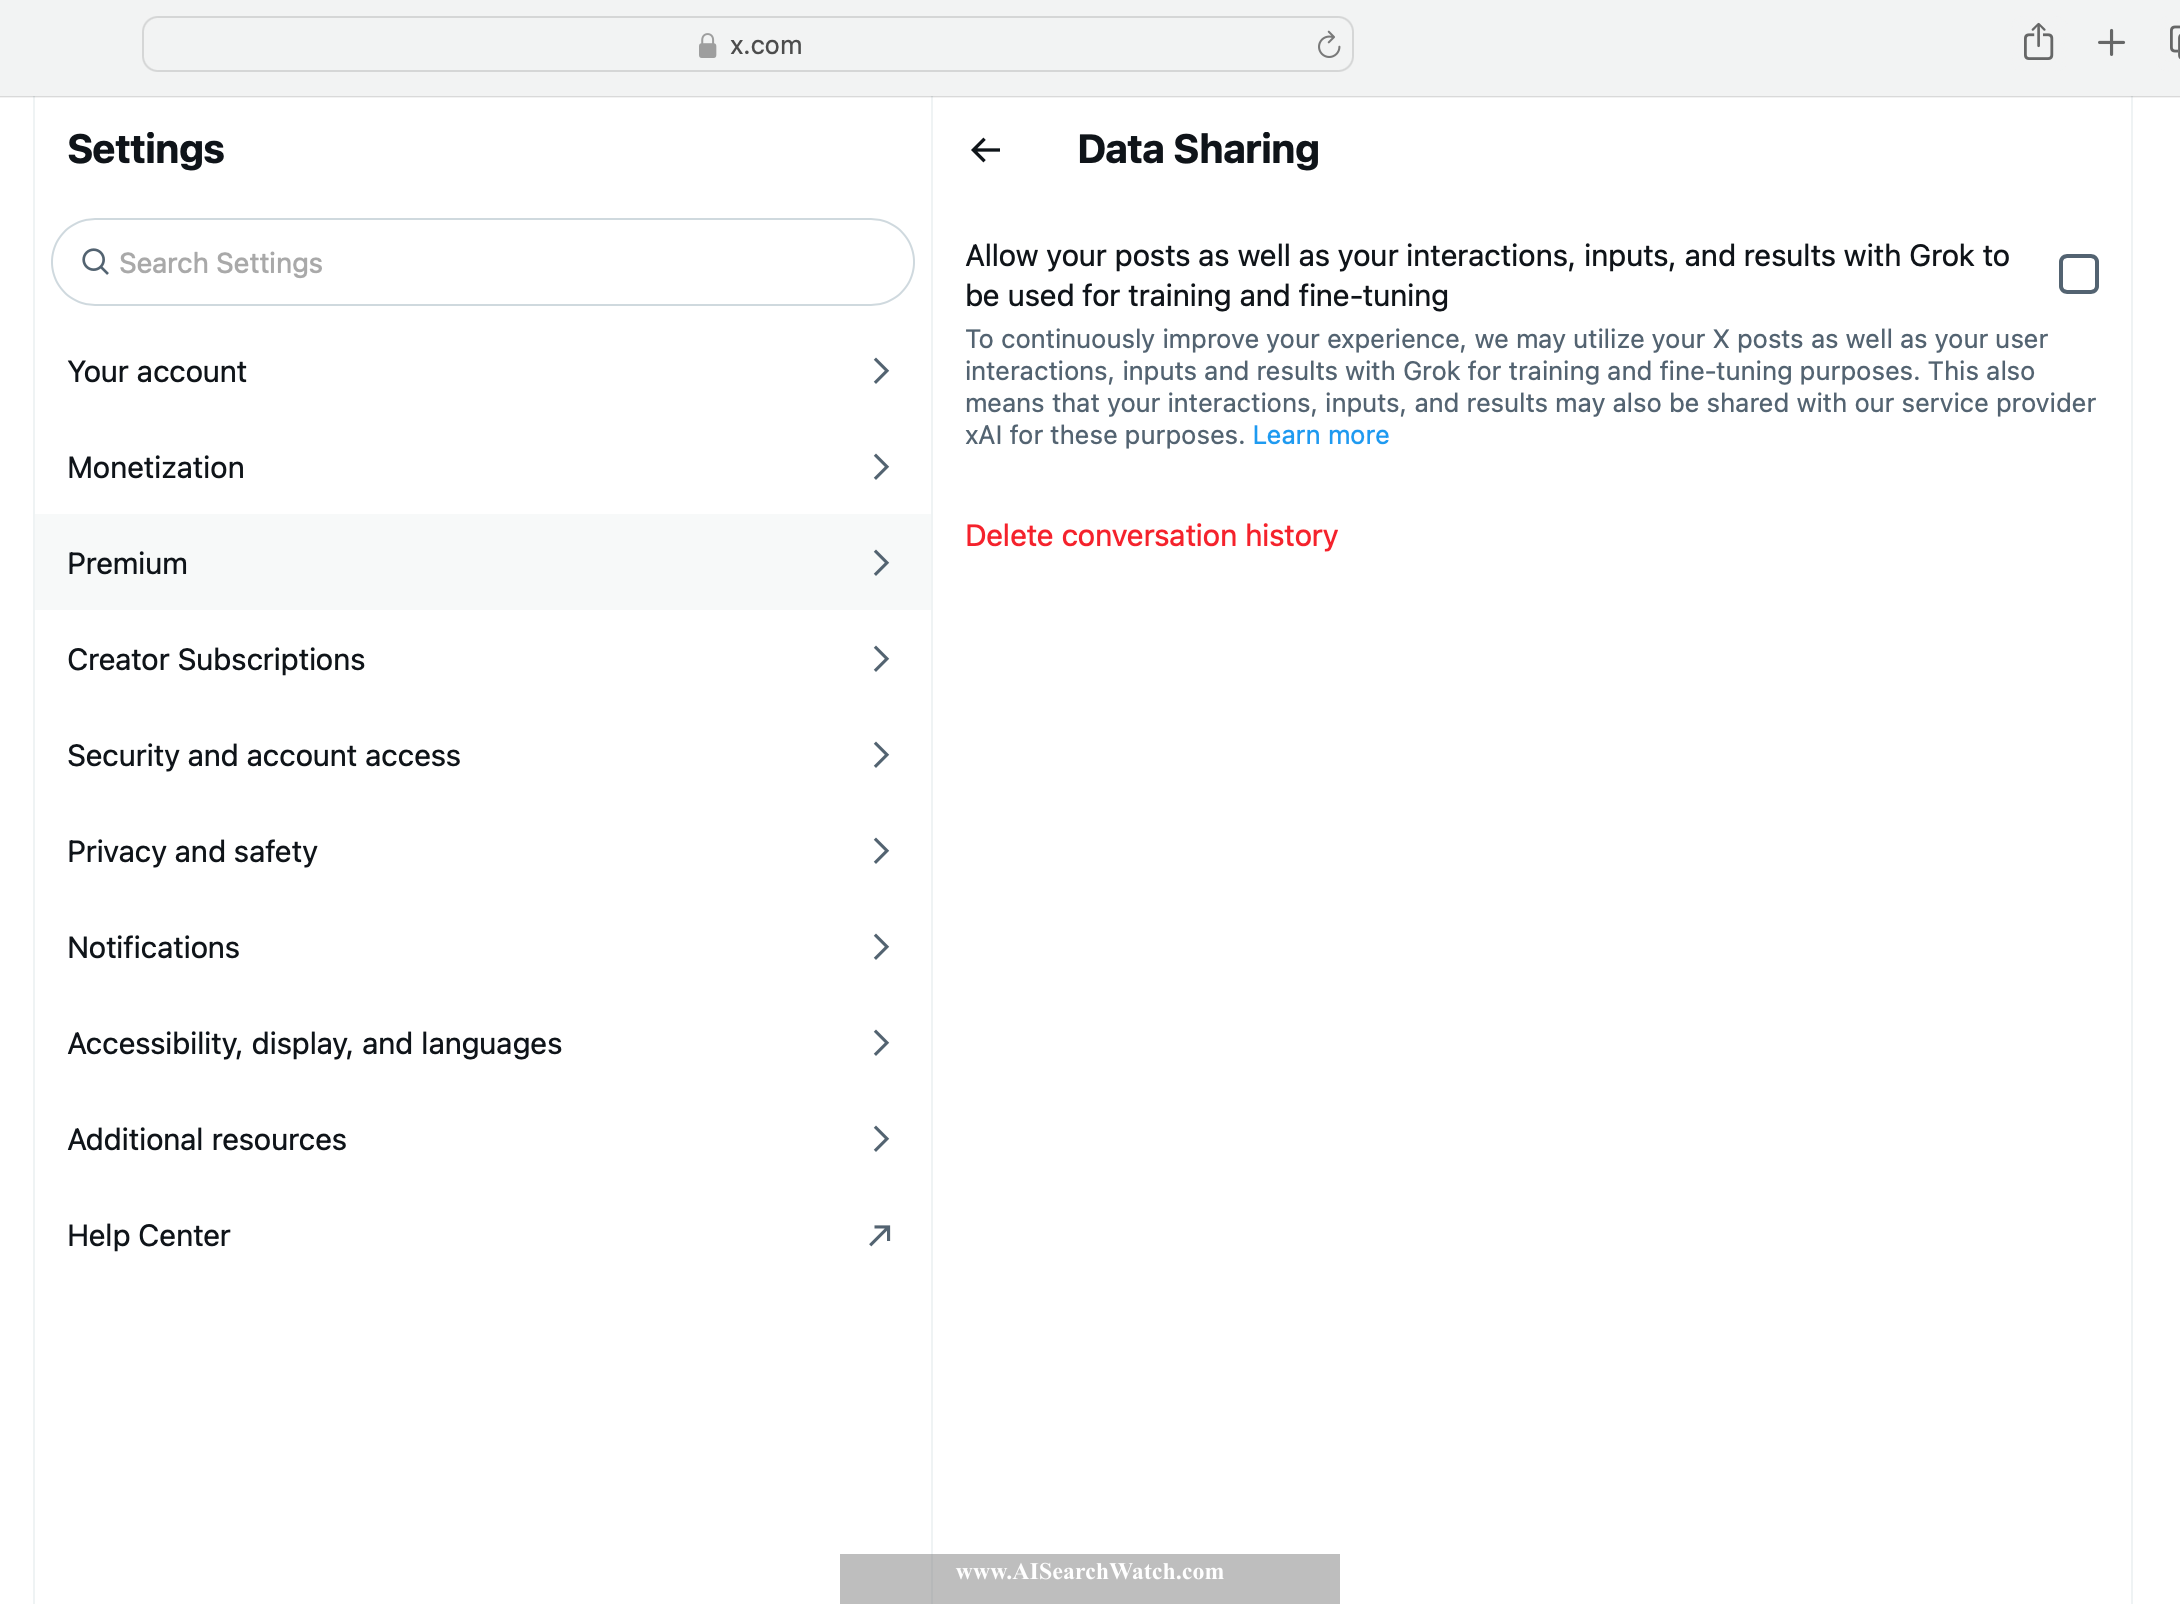The height and width of the screenshot is (1604, 2180).
Task: Expand the Your account settings section
Action: [482, 369]
